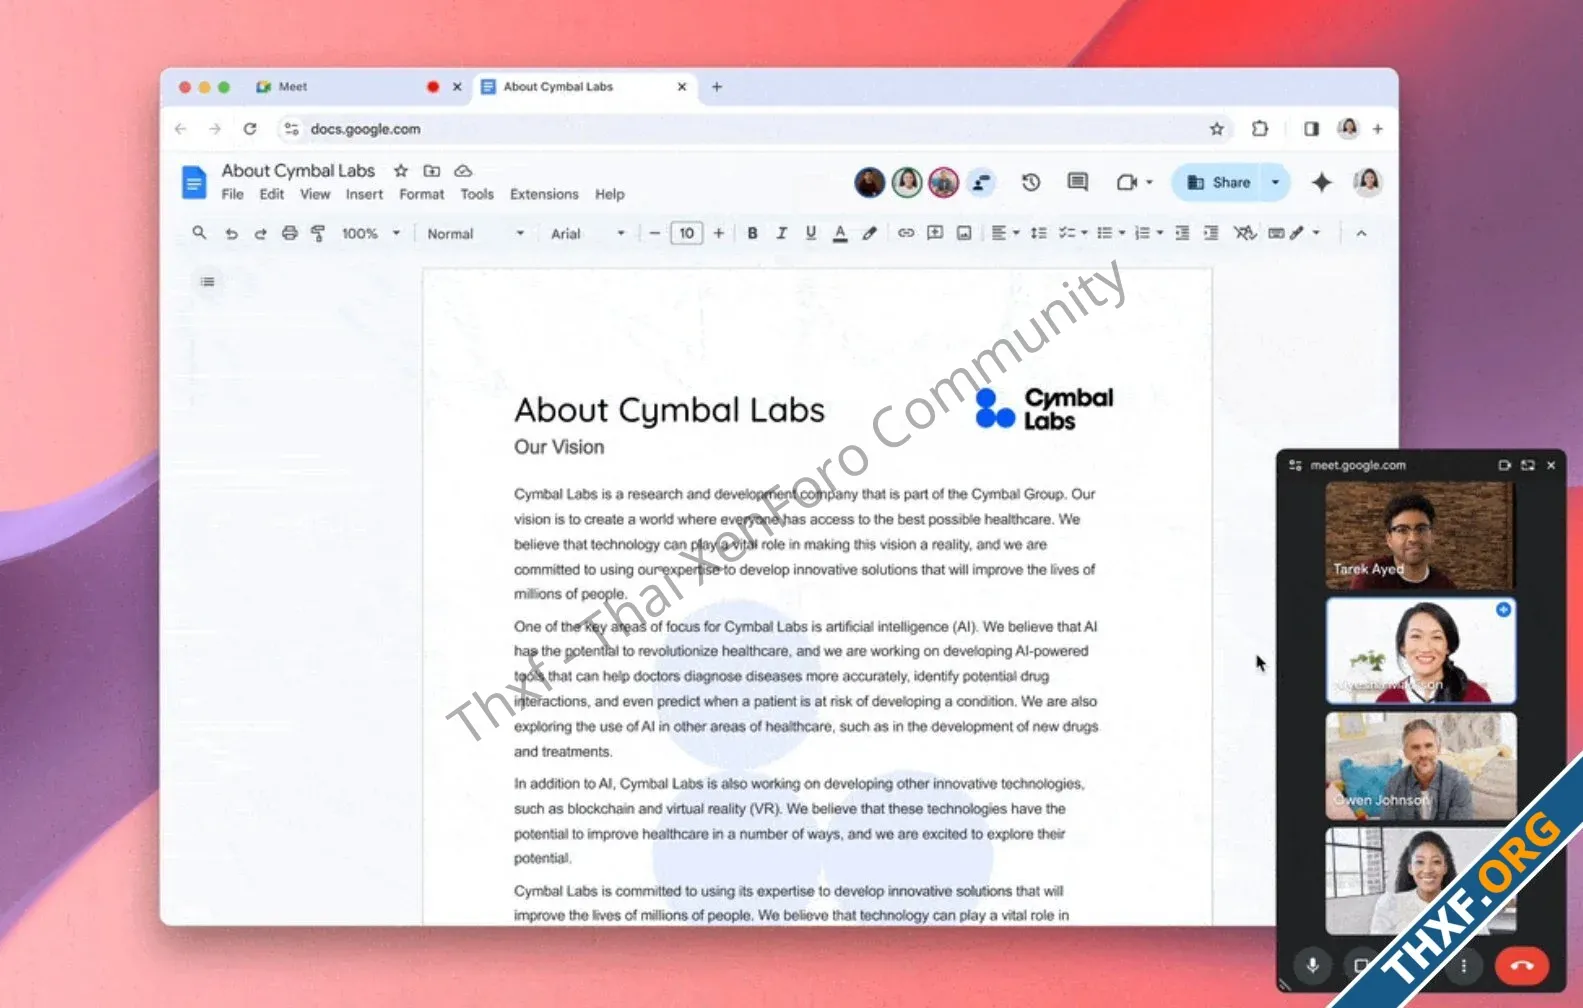Toggle camera button in Meet pop-up
The image size is (1583, 1008).
1360,966
